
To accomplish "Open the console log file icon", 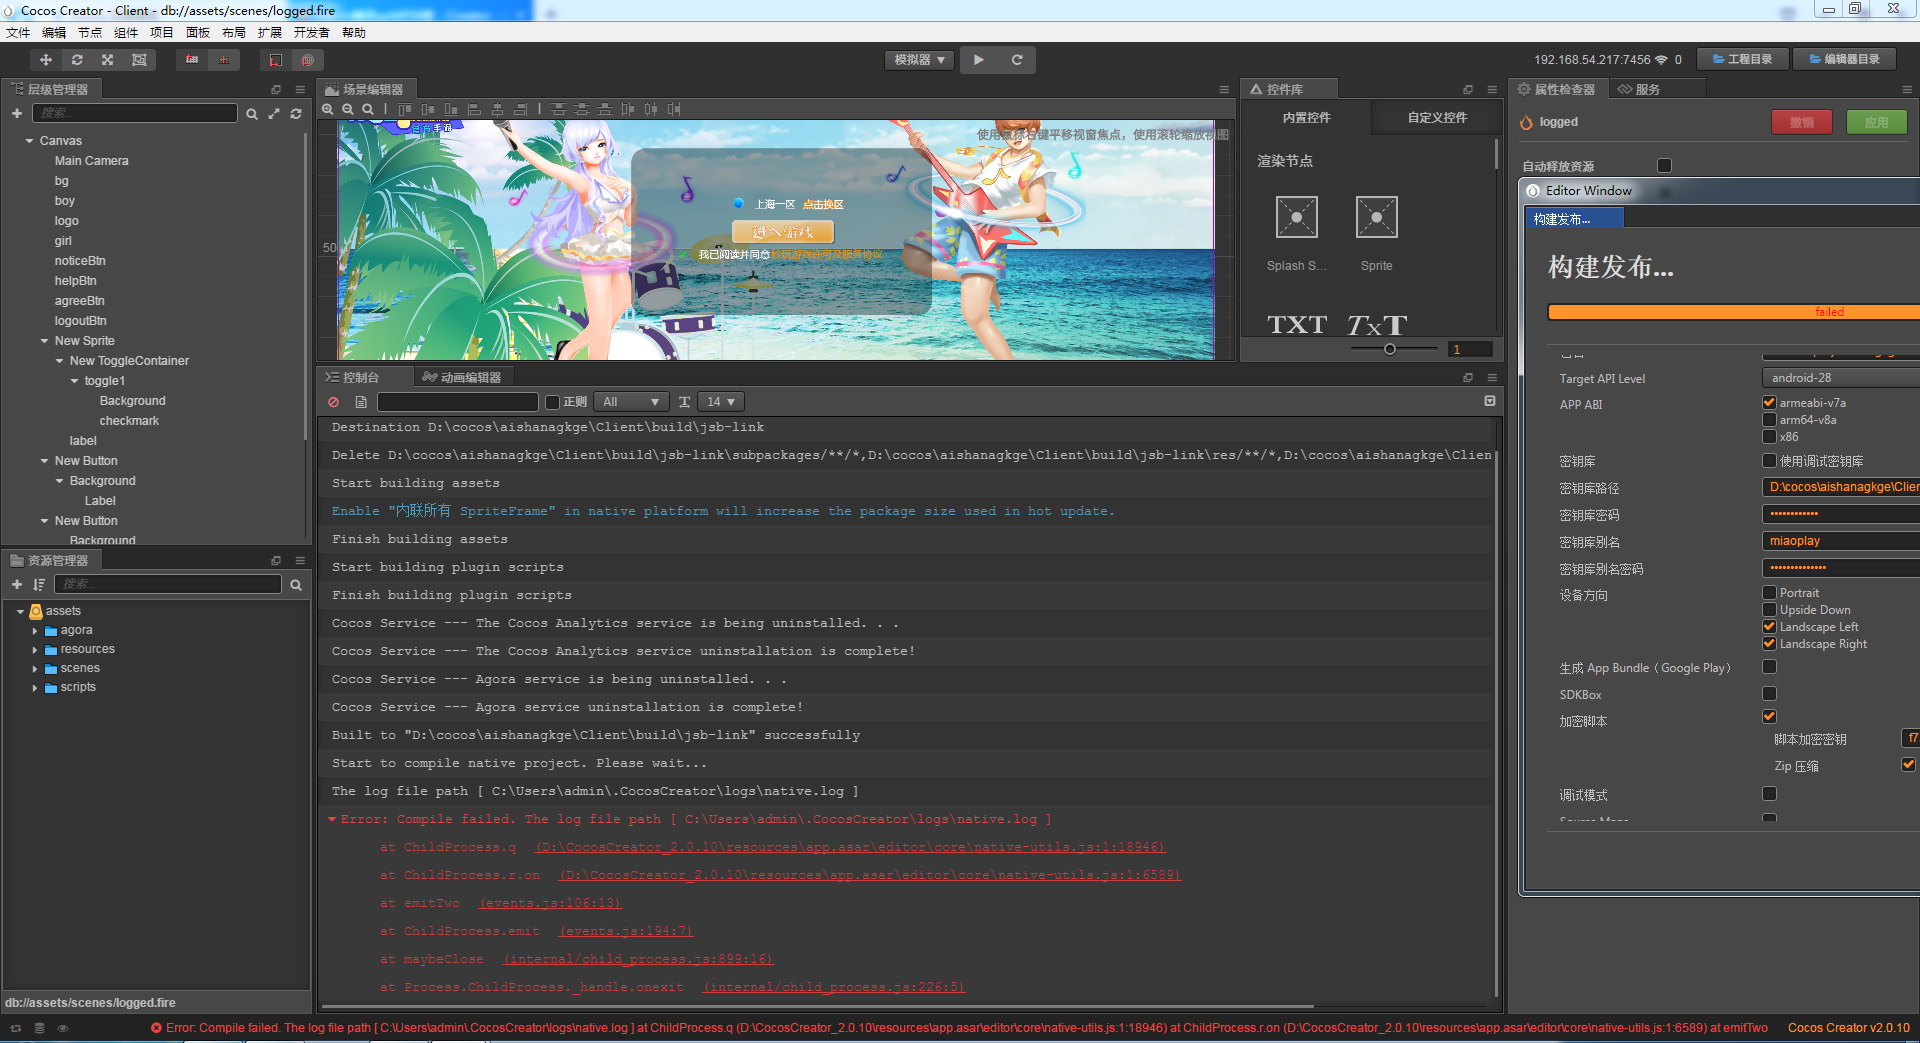I will (361, 402).
